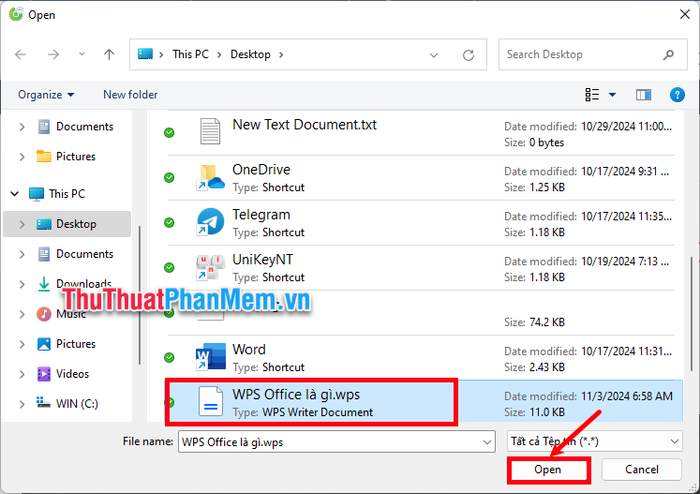The height and width of the screenshot is (494, 700).
Task: Expand the Desktop tree node
Action: [22, 224]
